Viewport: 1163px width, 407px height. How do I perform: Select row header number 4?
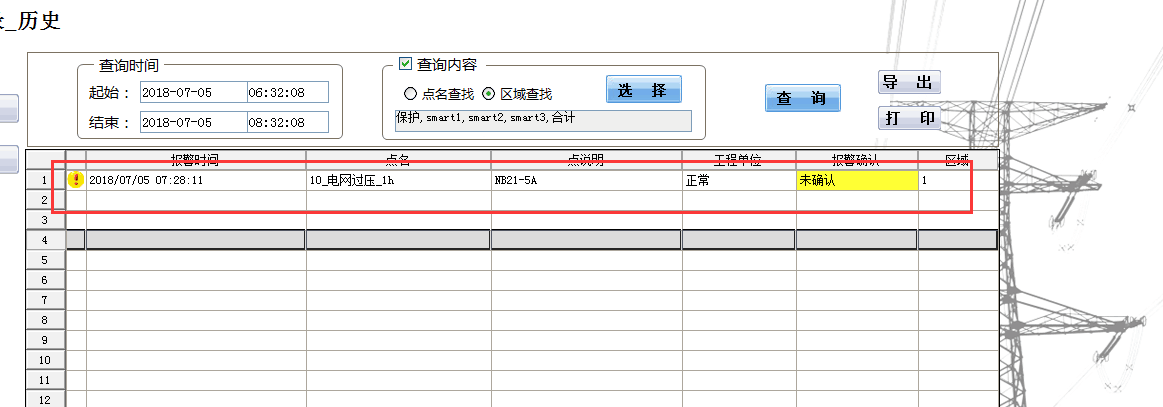click(44, 240)
